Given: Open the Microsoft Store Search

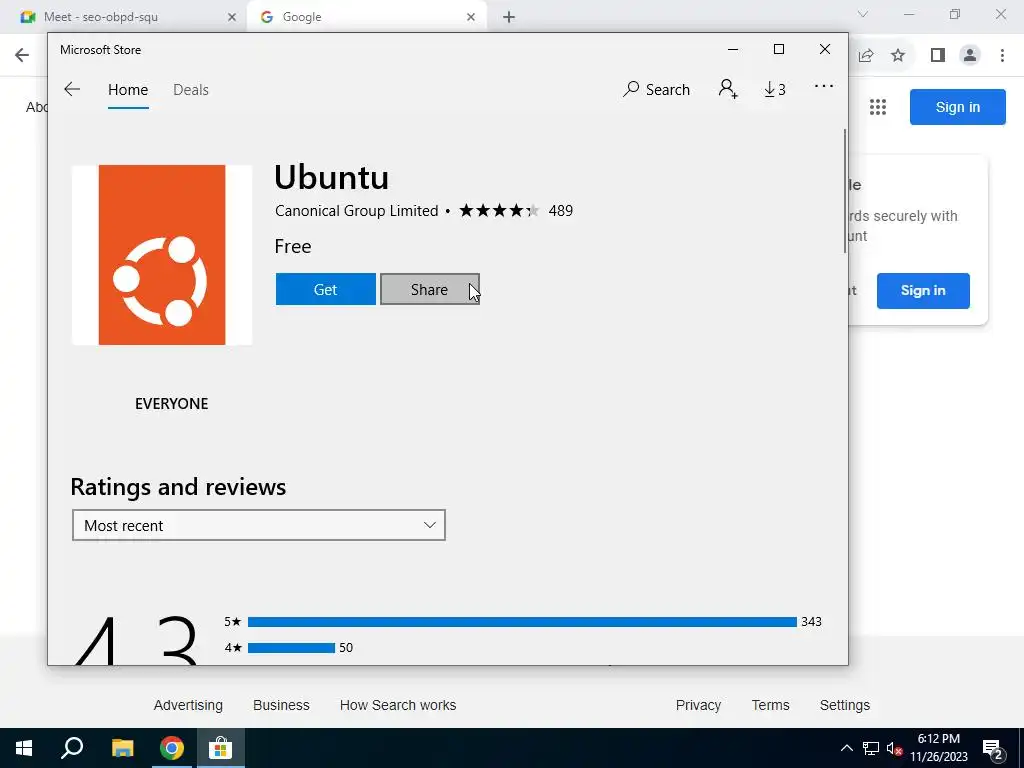Looking at the screenshot, I should (x=656, y=89).
